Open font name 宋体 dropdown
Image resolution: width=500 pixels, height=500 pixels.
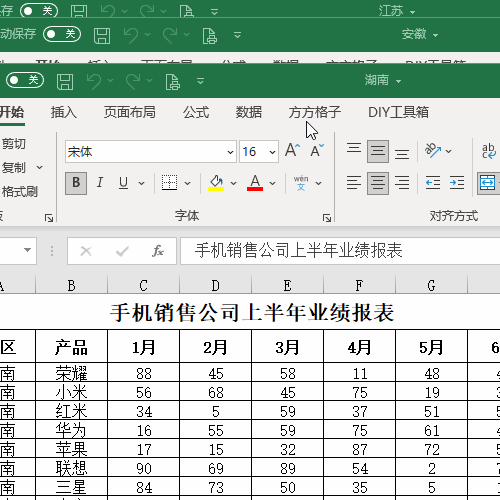pyautogui.click(x=230, y=152)
